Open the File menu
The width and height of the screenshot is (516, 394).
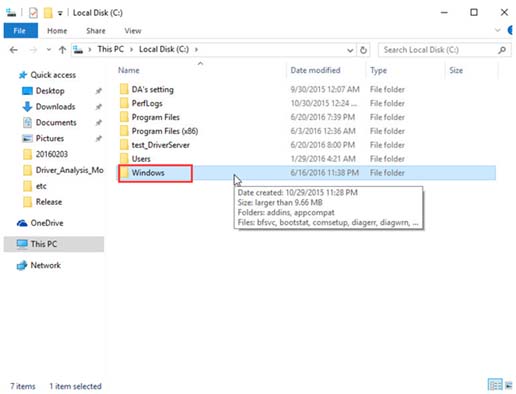click(x=20, y=31)
